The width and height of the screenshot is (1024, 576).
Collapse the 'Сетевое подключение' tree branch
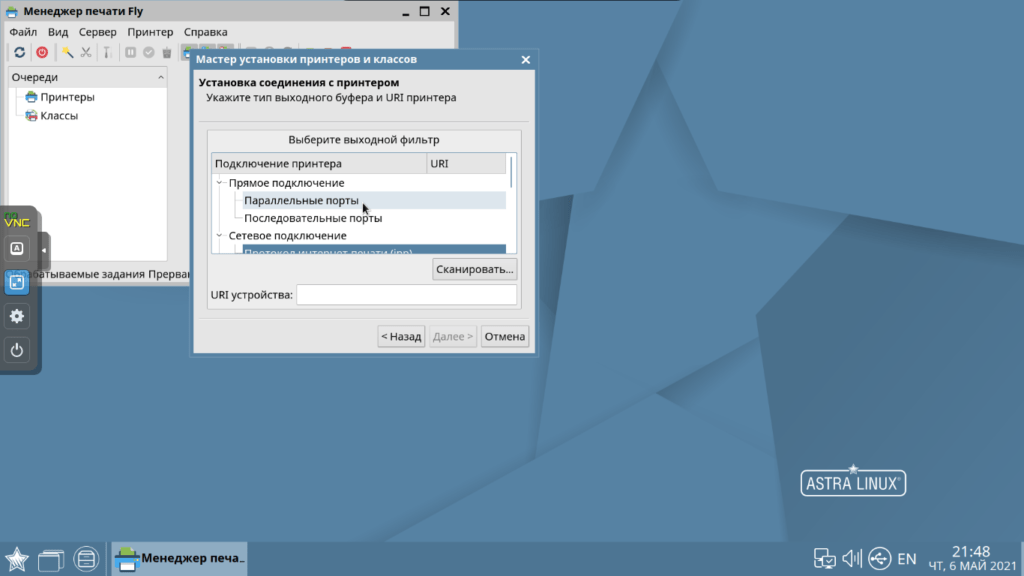pyautogui.click(x=219, y=236)
